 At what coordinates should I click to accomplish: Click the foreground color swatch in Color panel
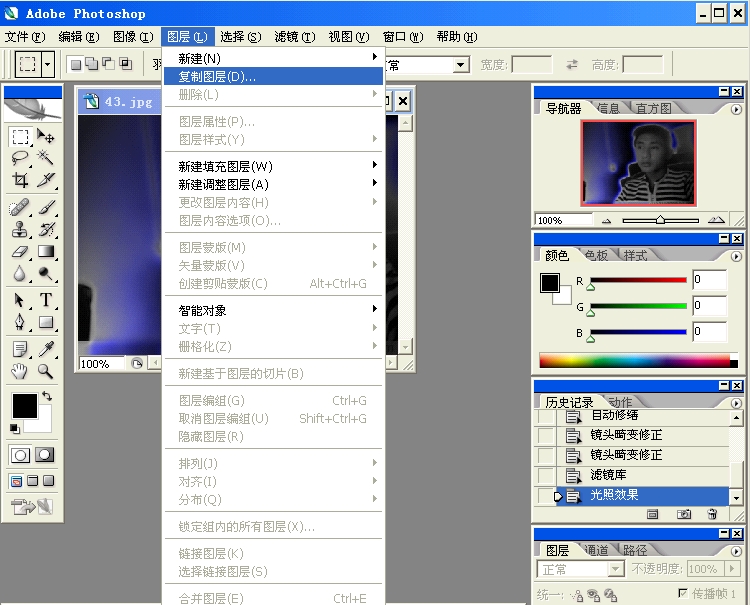(550, 283)
